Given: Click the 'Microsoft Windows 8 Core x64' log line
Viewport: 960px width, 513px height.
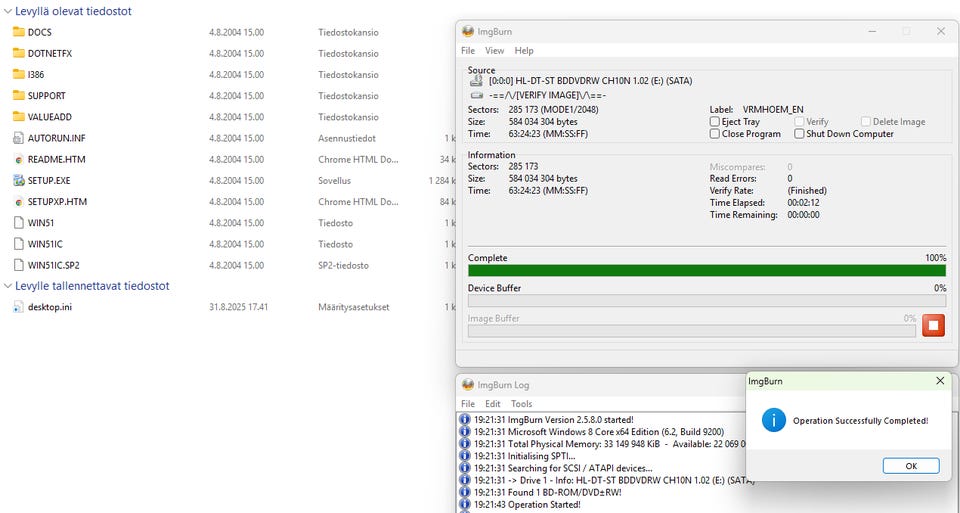Looking at the screenshot, I should (x=599, y=432).
